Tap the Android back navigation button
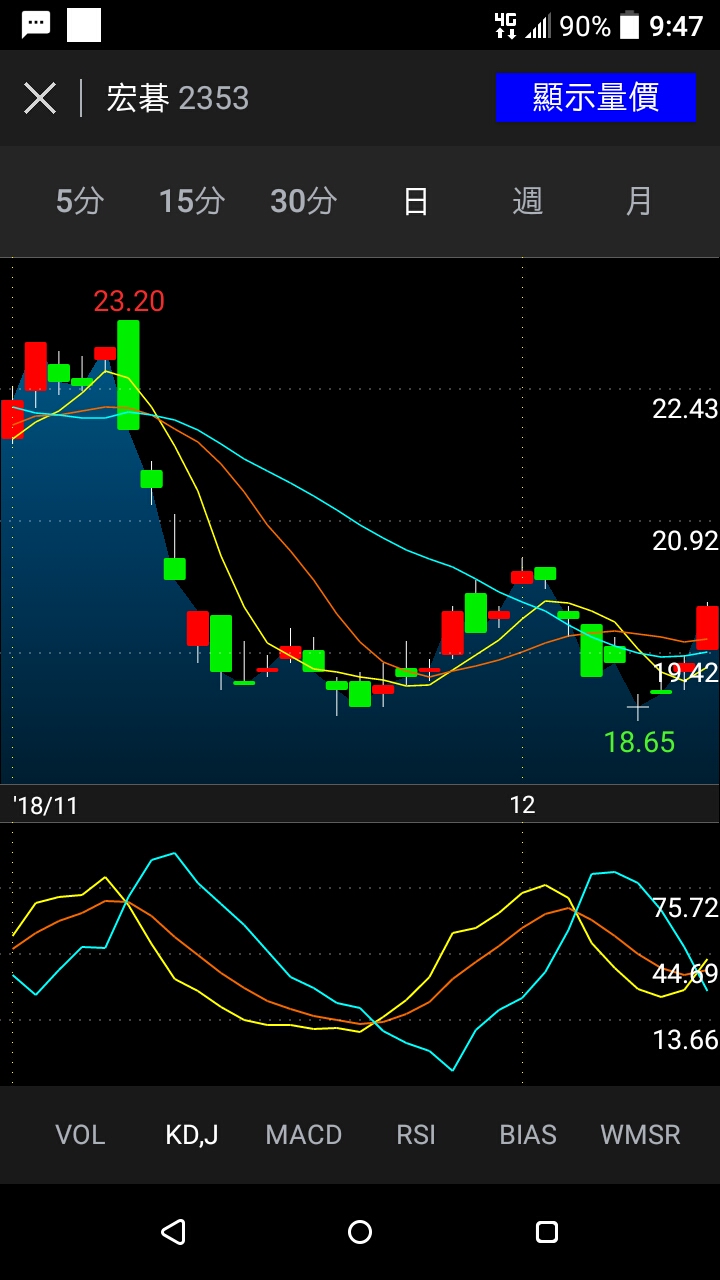Image resolution: width=720 pixels, height=1280 pixels. pos(173,1232)
